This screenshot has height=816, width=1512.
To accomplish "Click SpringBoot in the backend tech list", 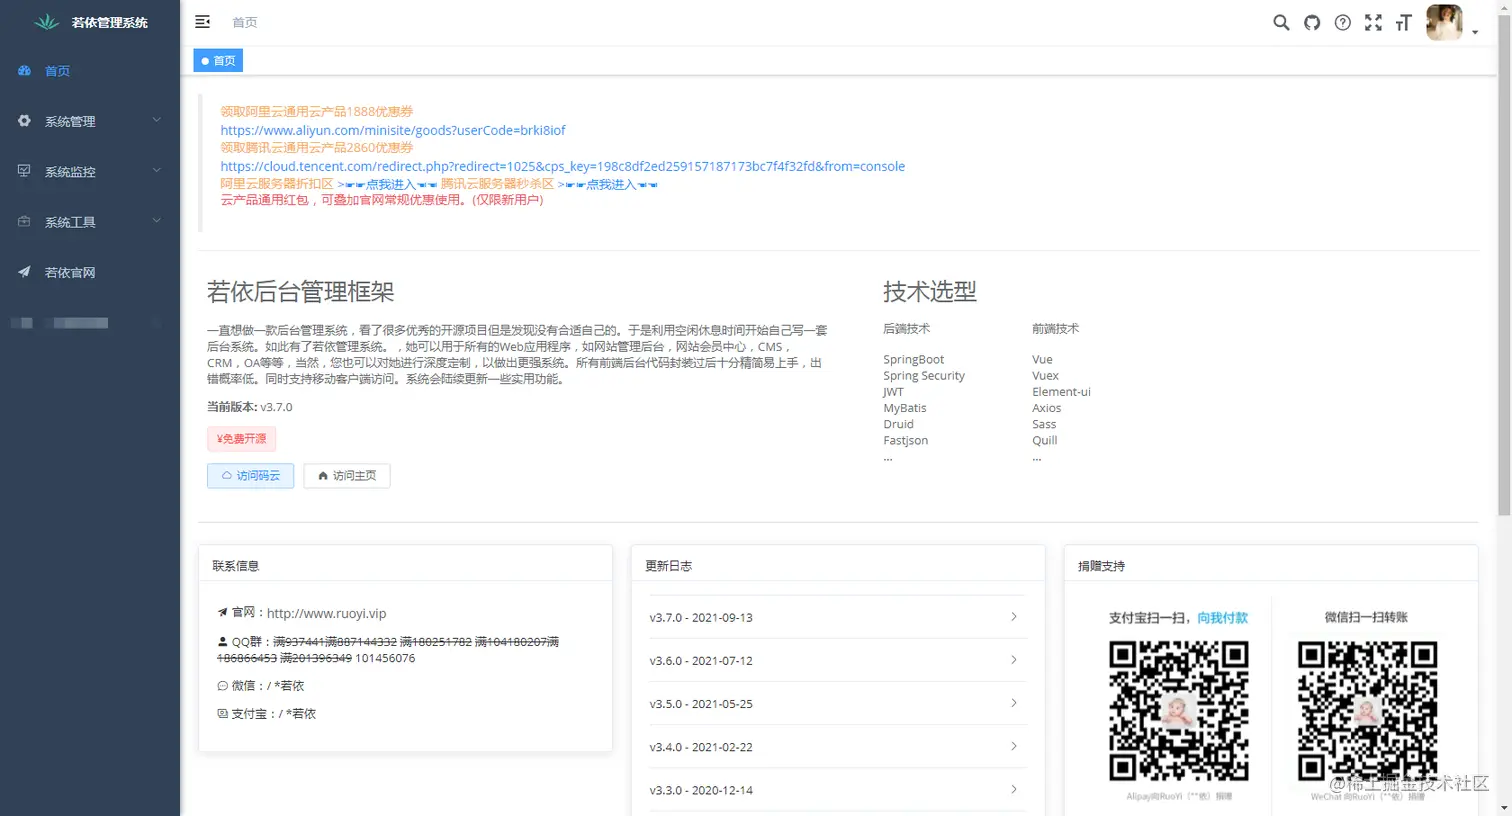I will (914, 359).
